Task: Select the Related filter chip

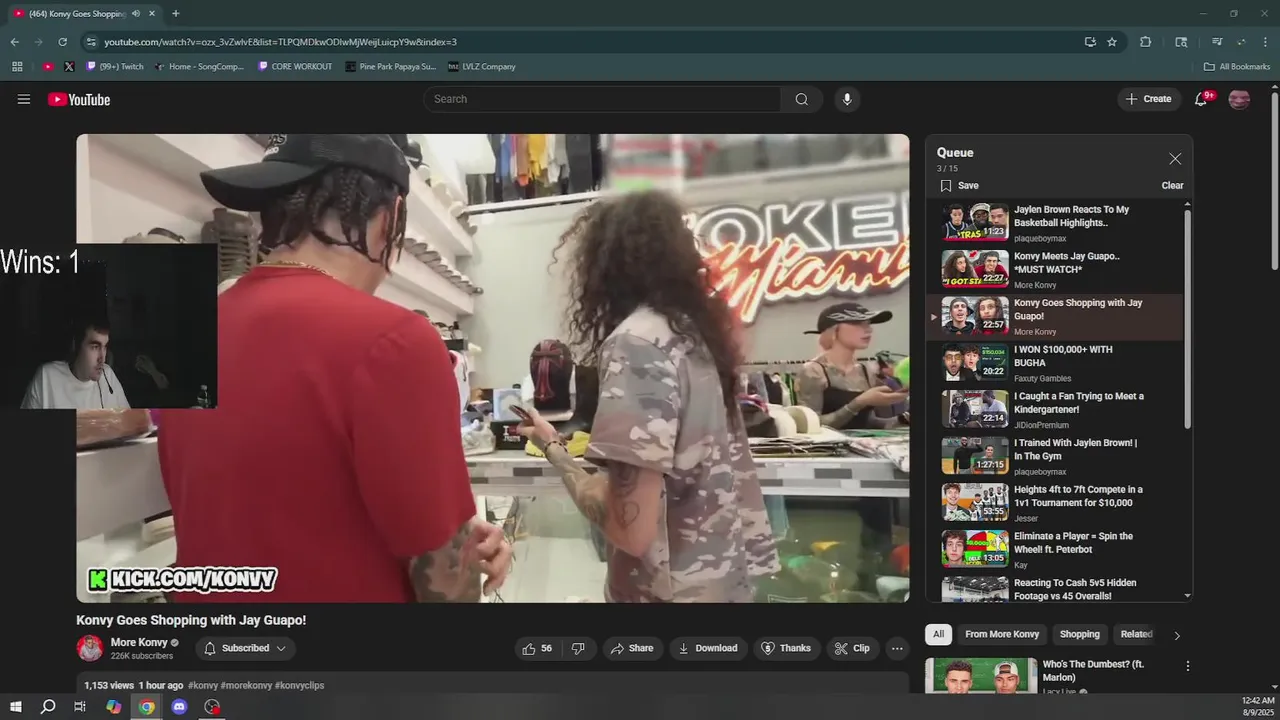Action: [x=1137, y=634]
